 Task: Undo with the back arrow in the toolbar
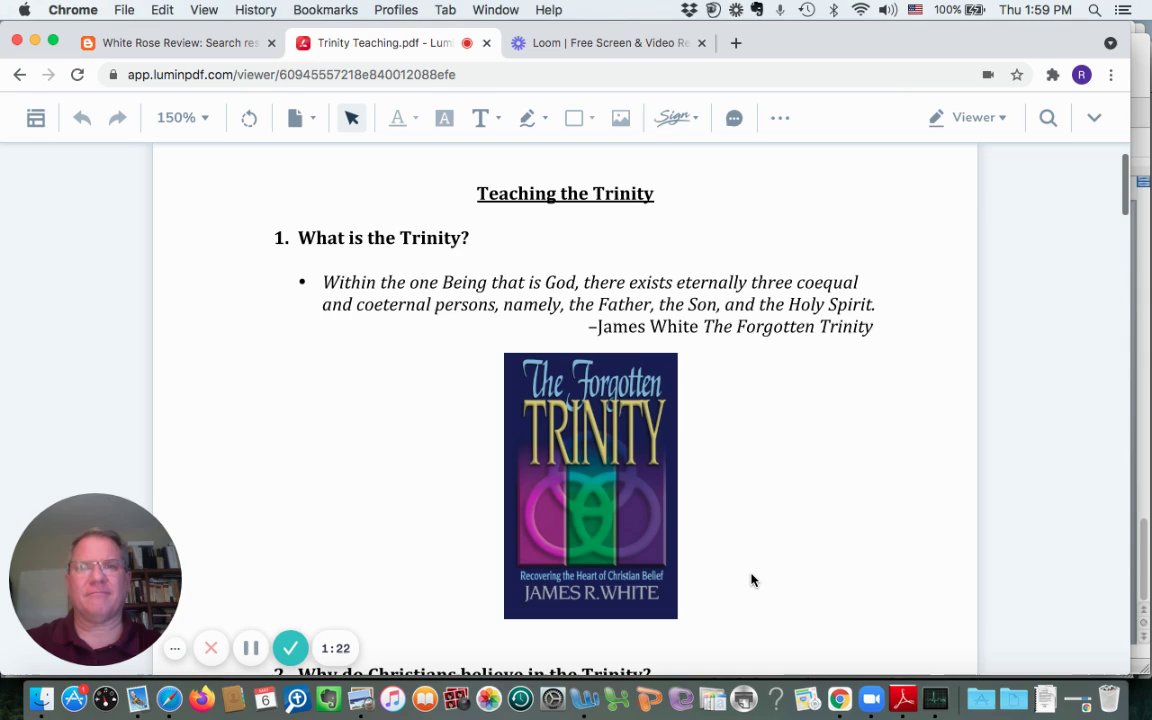[x=82, y=118]
